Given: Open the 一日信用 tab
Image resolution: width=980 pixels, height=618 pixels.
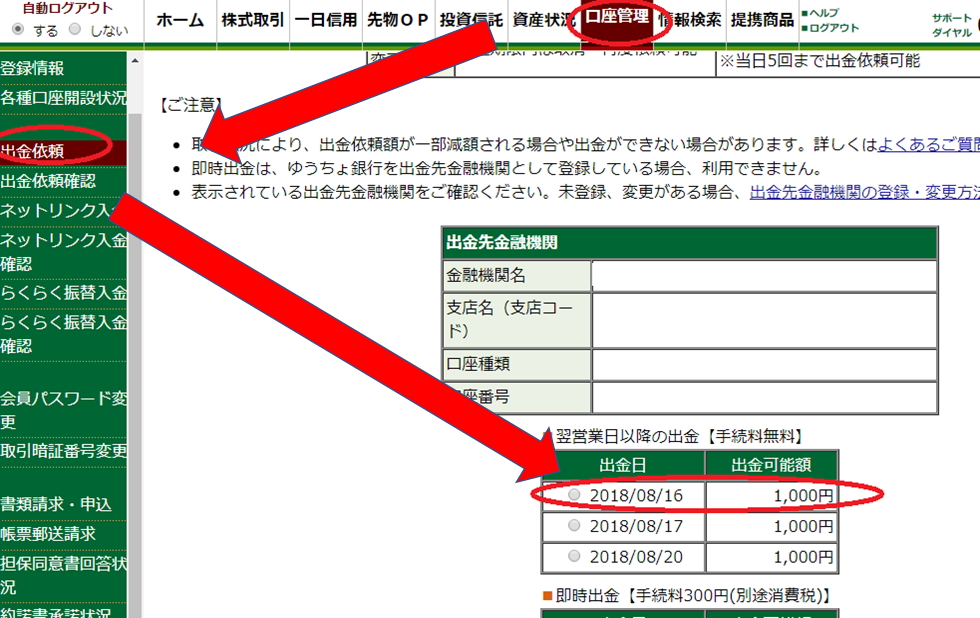Looking at the screenshot, I should pos(326,21).
